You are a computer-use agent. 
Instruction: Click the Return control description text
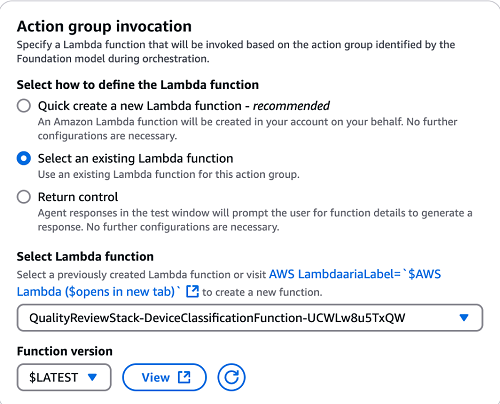tap(255, 220)
